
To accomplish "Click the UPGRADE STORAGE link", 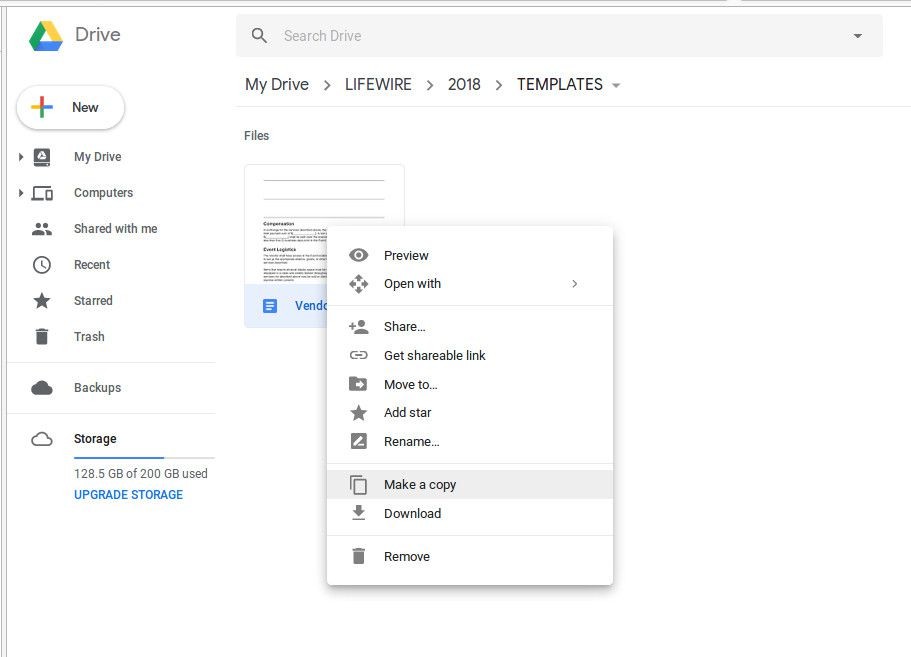I will click(128, 495).
